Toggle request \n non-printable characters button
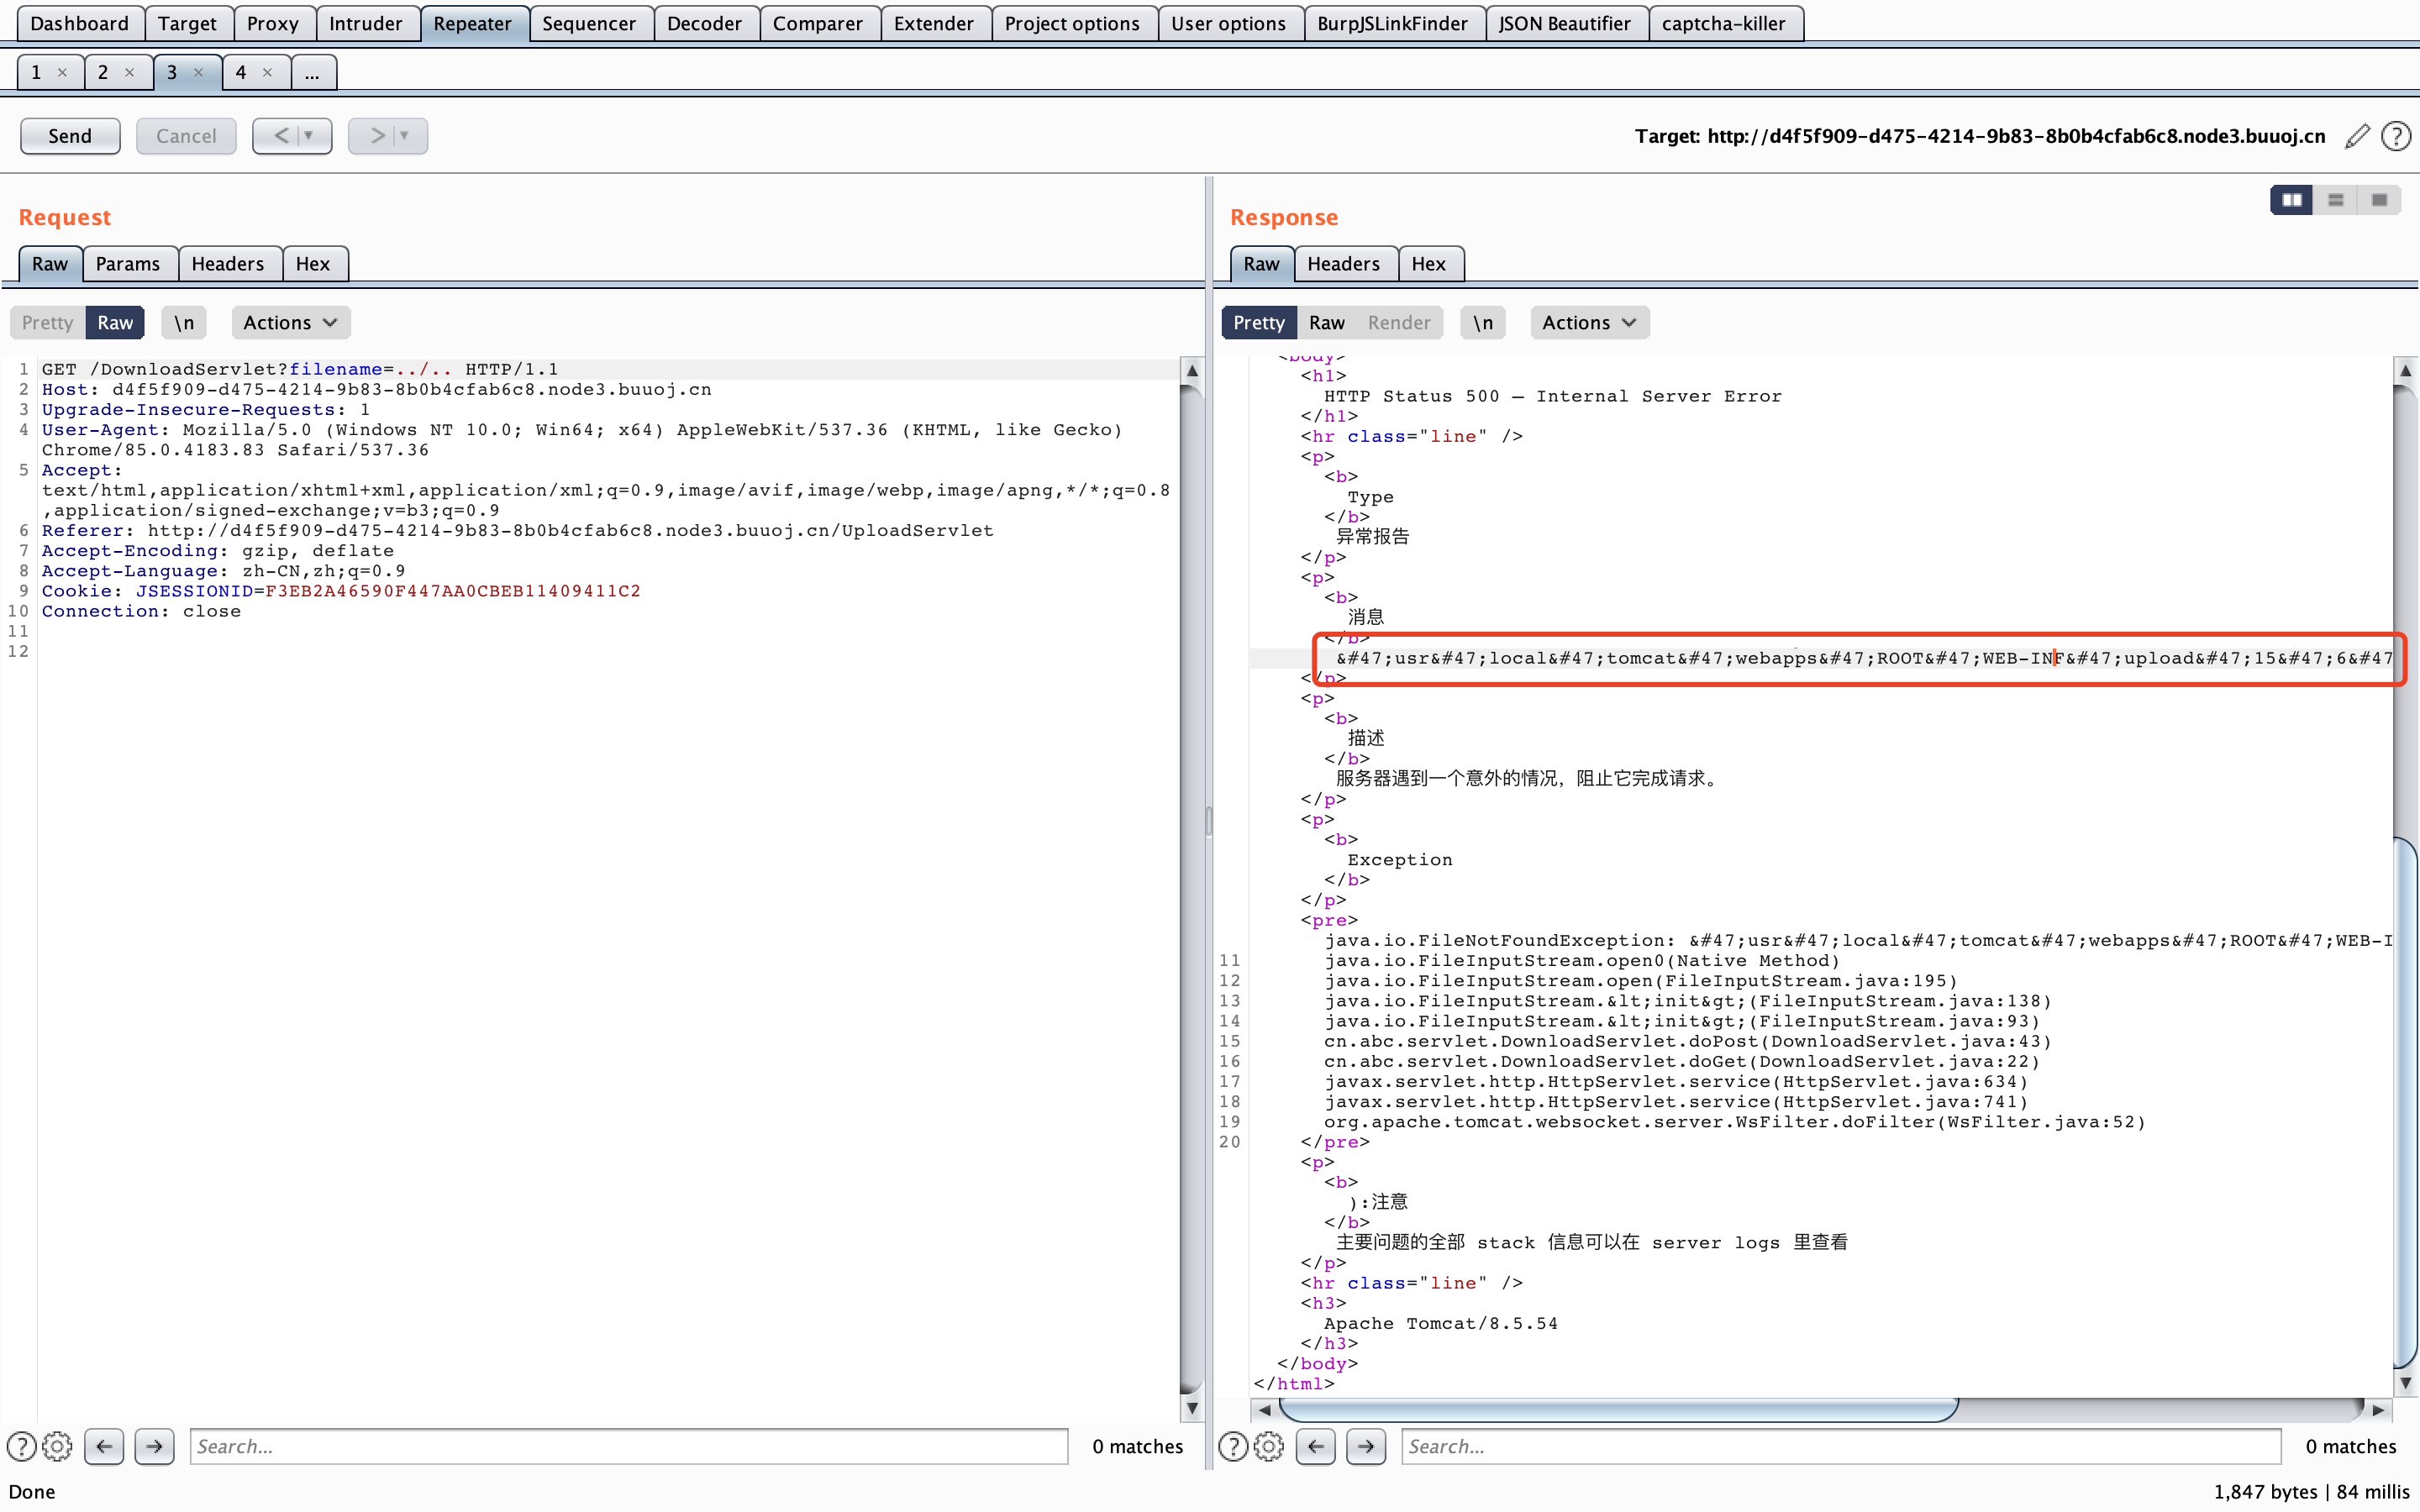2420x1512 pixels. (x=184, y=322)
